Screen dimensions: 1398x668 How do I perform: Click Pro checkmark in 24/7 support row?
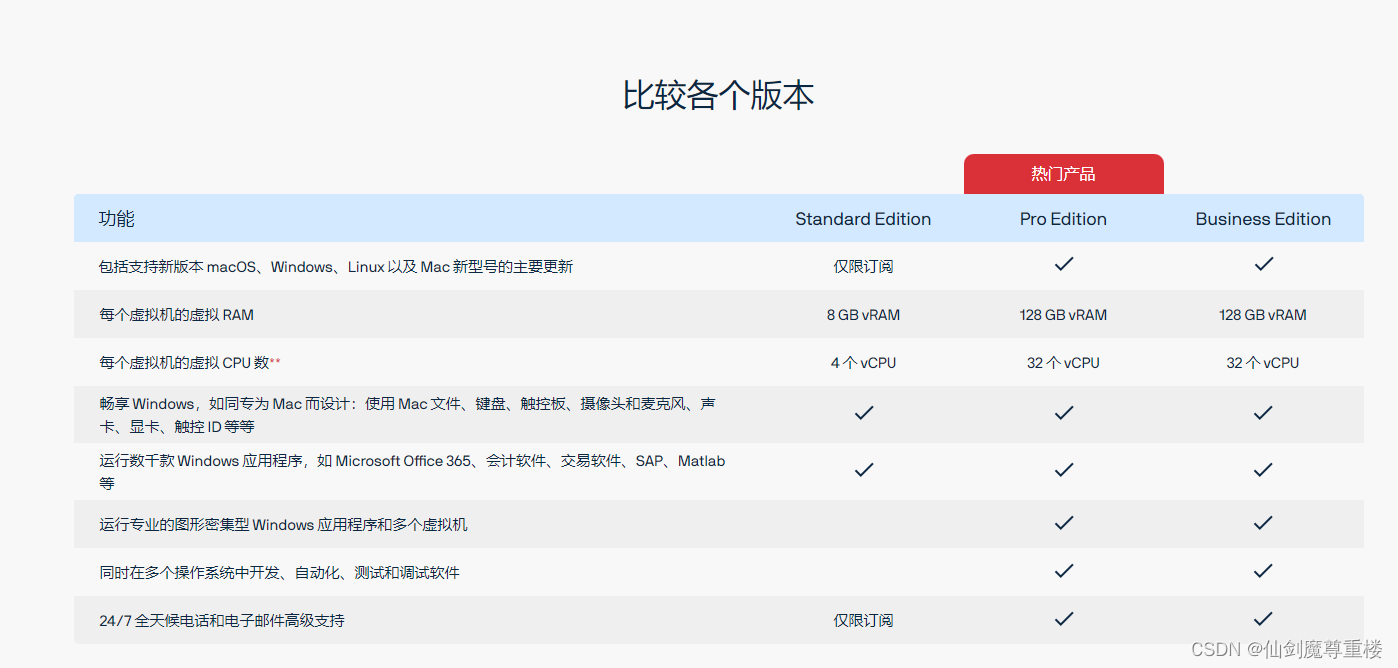coord(1064,618)
